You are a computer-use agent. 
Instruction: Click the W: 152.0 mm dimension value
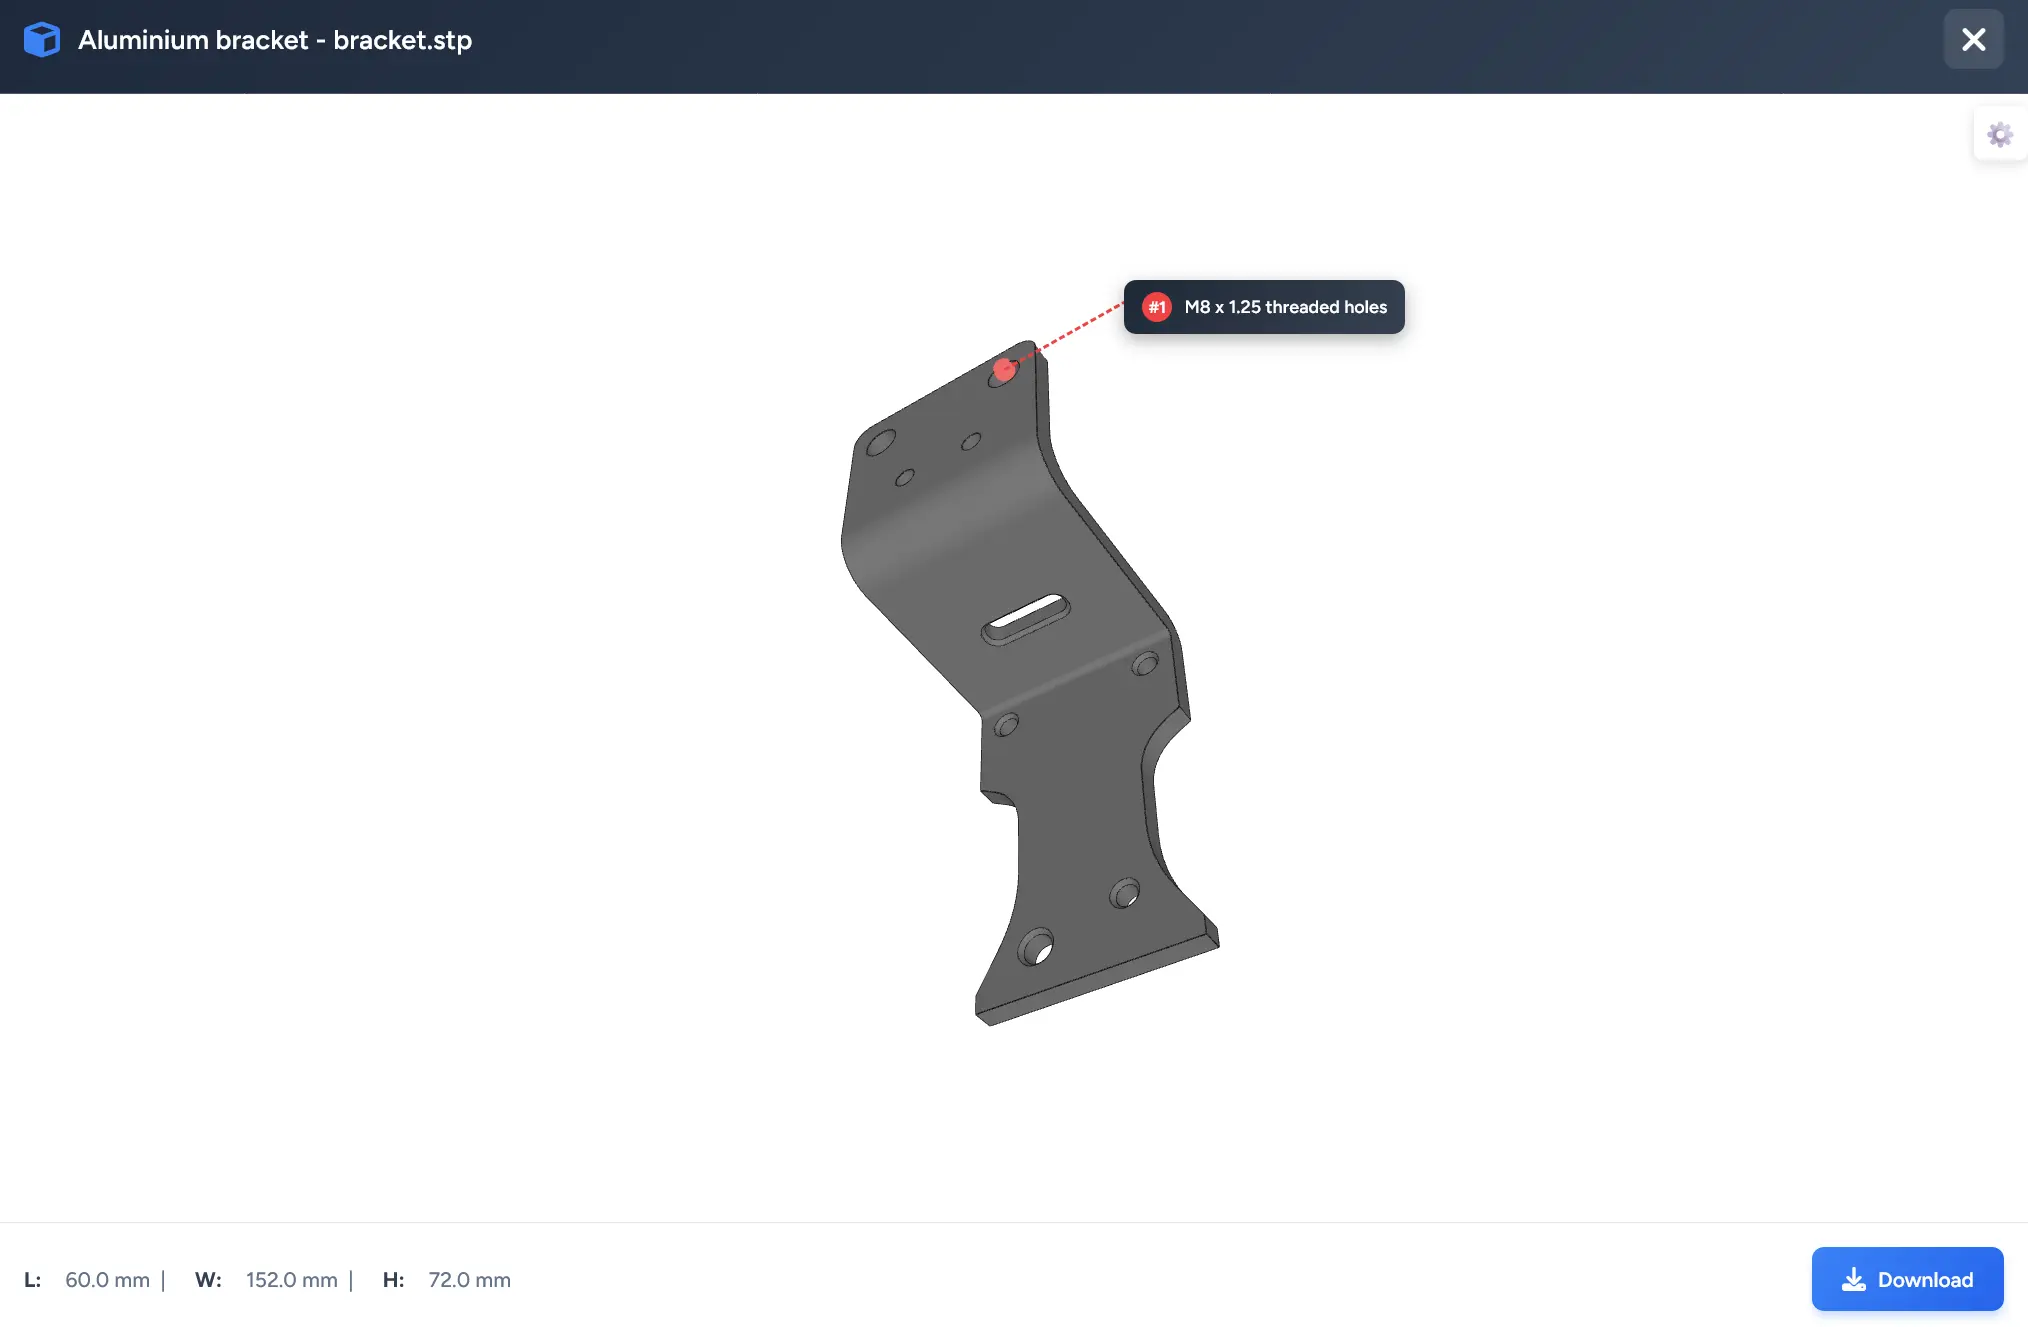(x=291, y=1279)
